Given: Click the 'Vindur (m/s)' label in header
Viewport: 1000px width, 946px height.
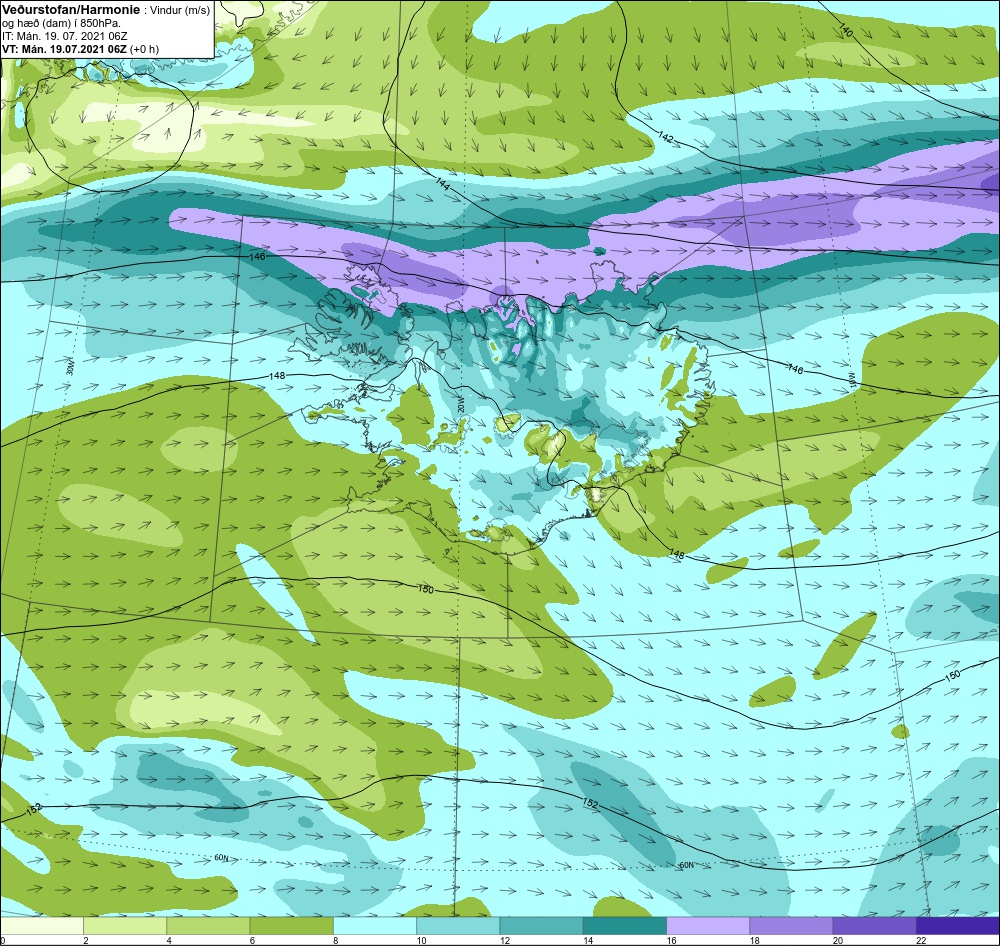Looking at the screenshot, I should tap(180, 11).
